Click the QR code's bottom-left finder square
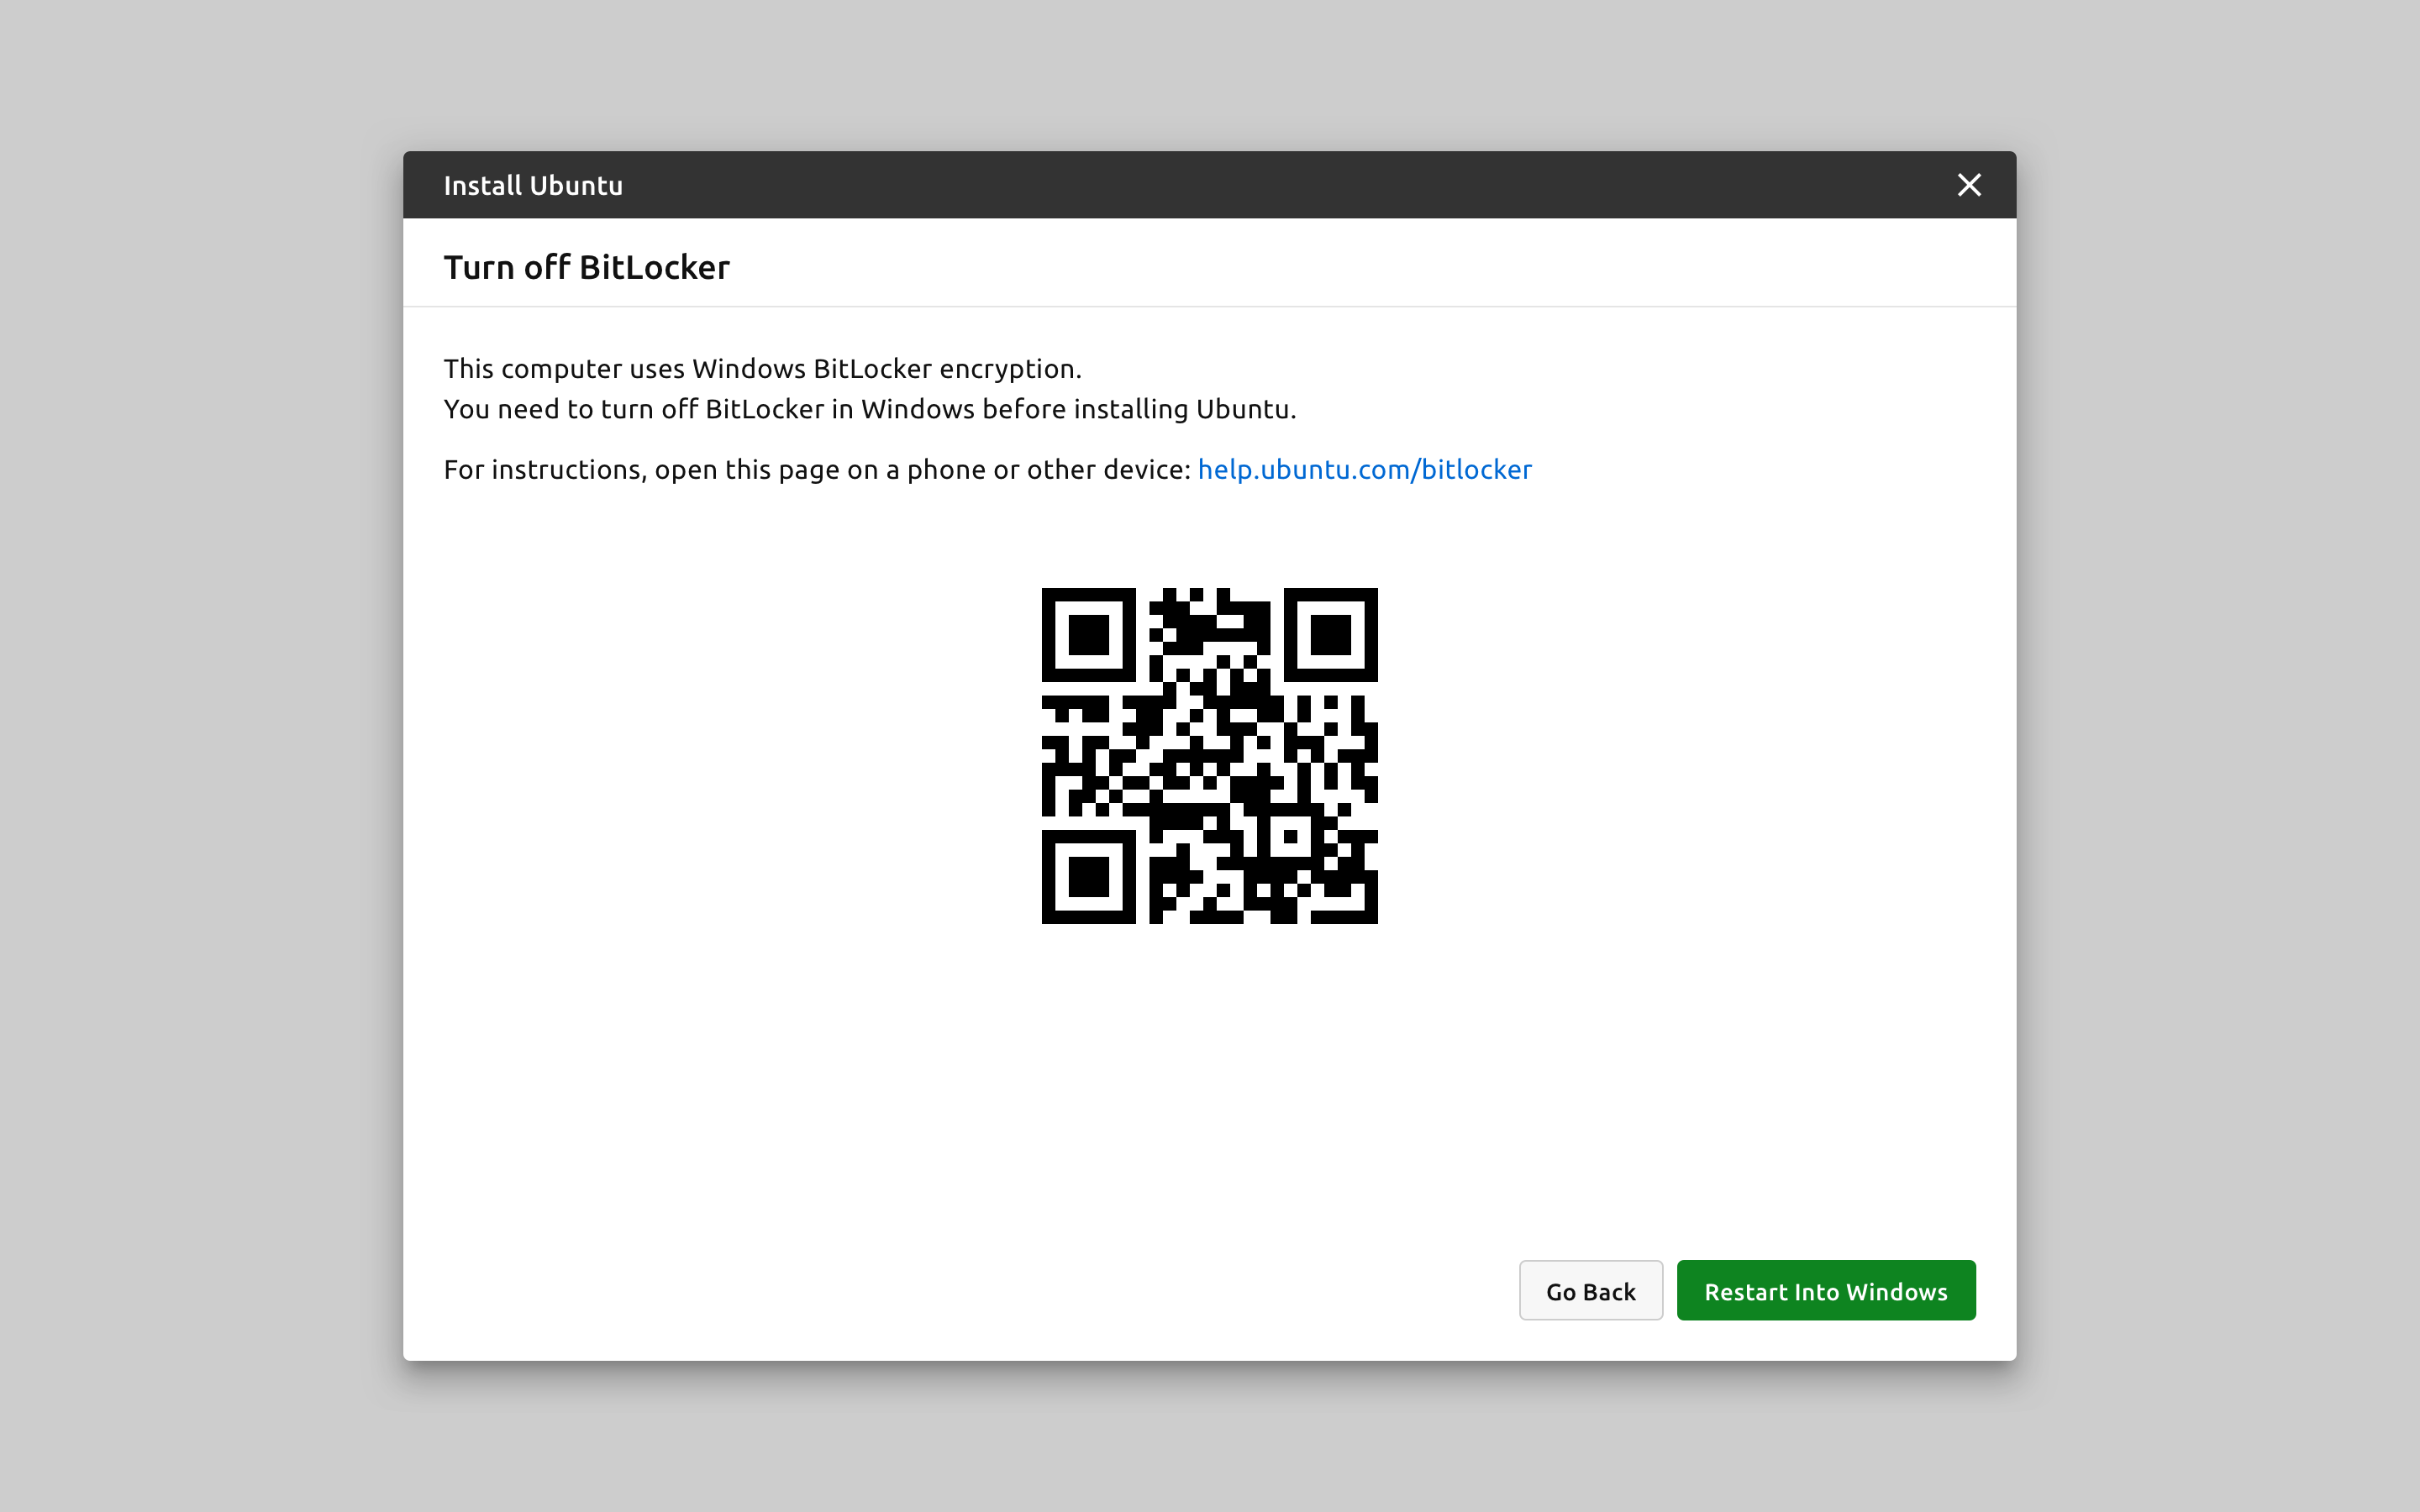 (1088, 877)
